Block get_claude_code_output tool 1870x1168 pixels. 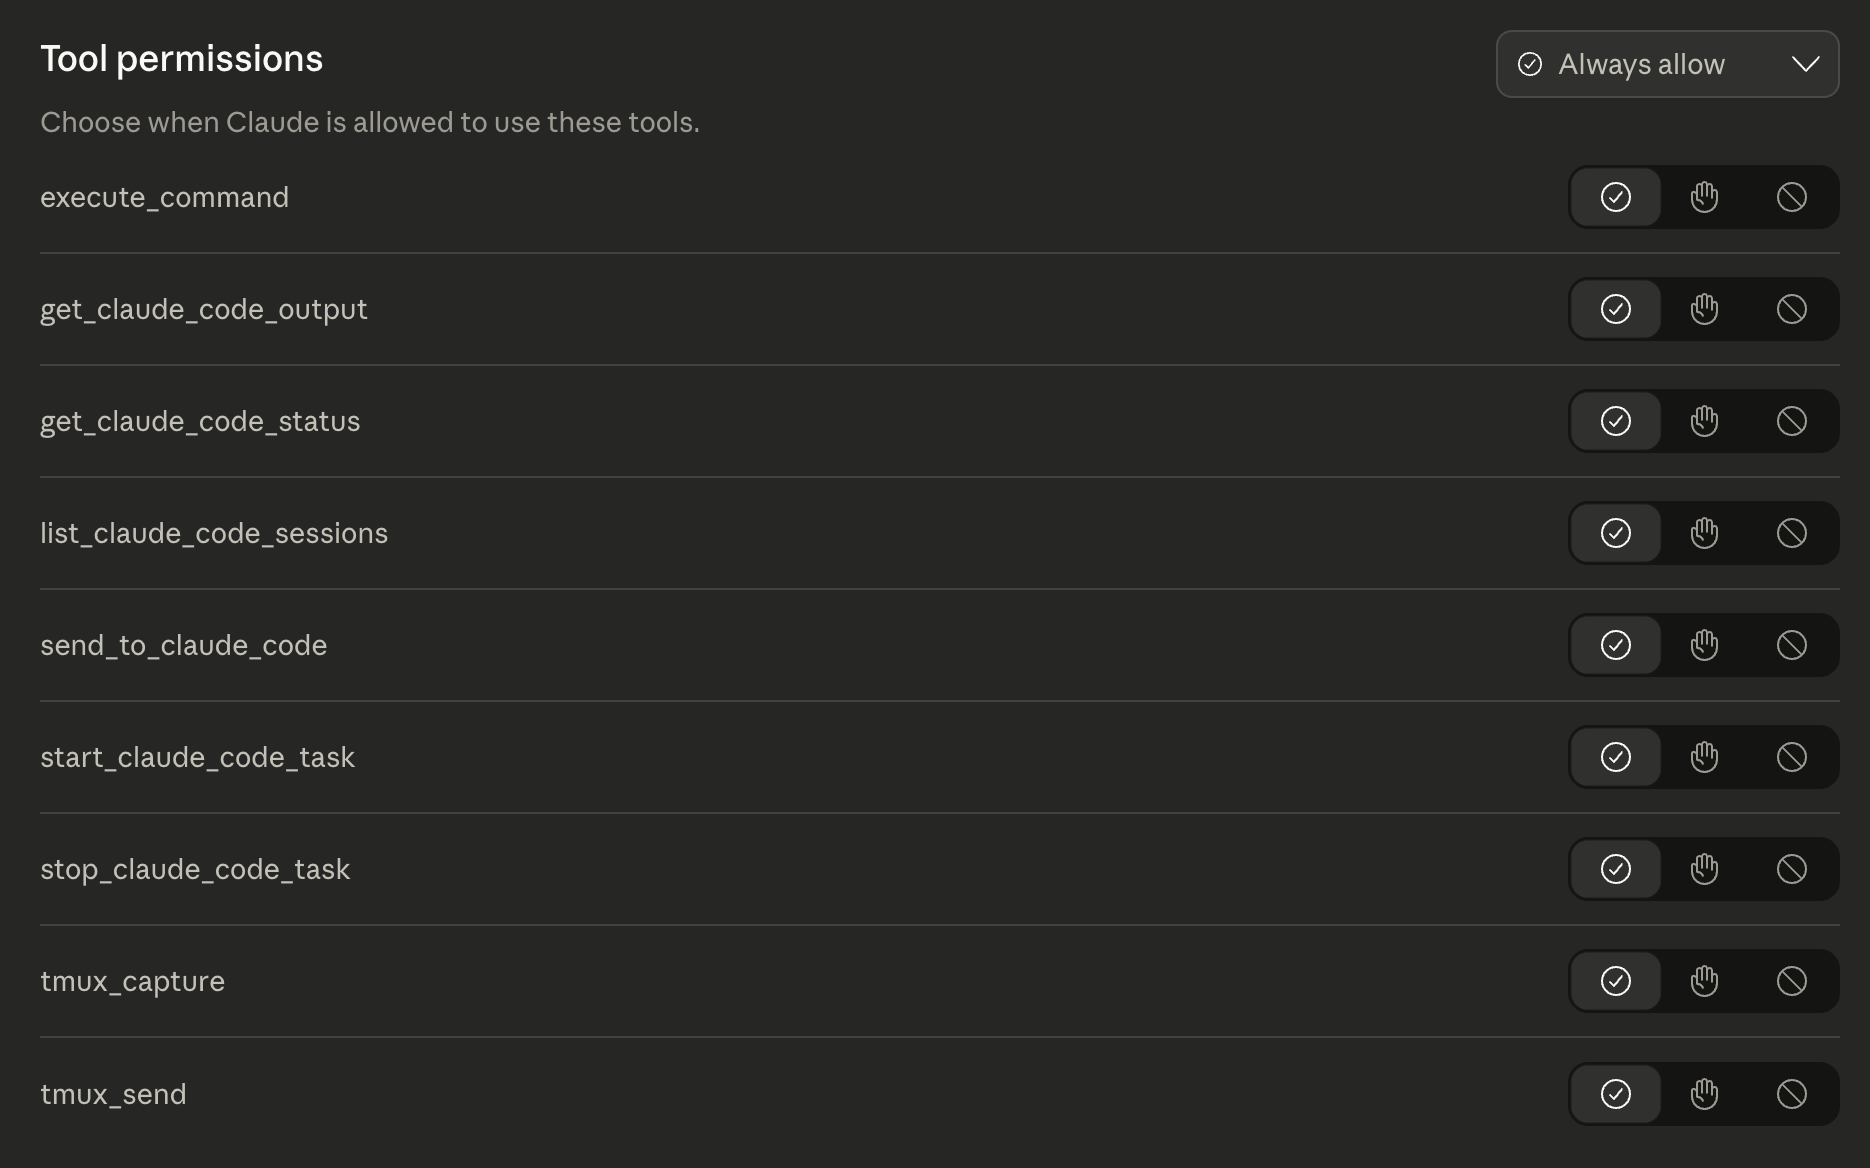click(x=1791, y=309)
